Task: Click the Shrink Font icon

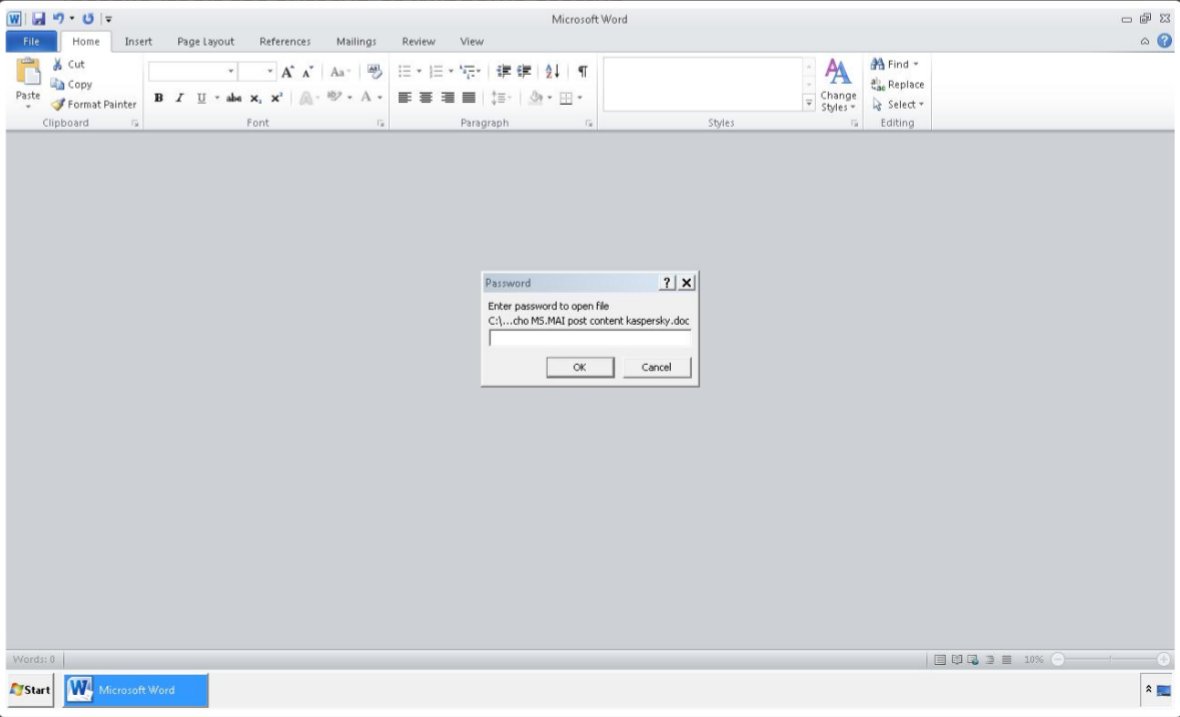Action: point(307,72)
